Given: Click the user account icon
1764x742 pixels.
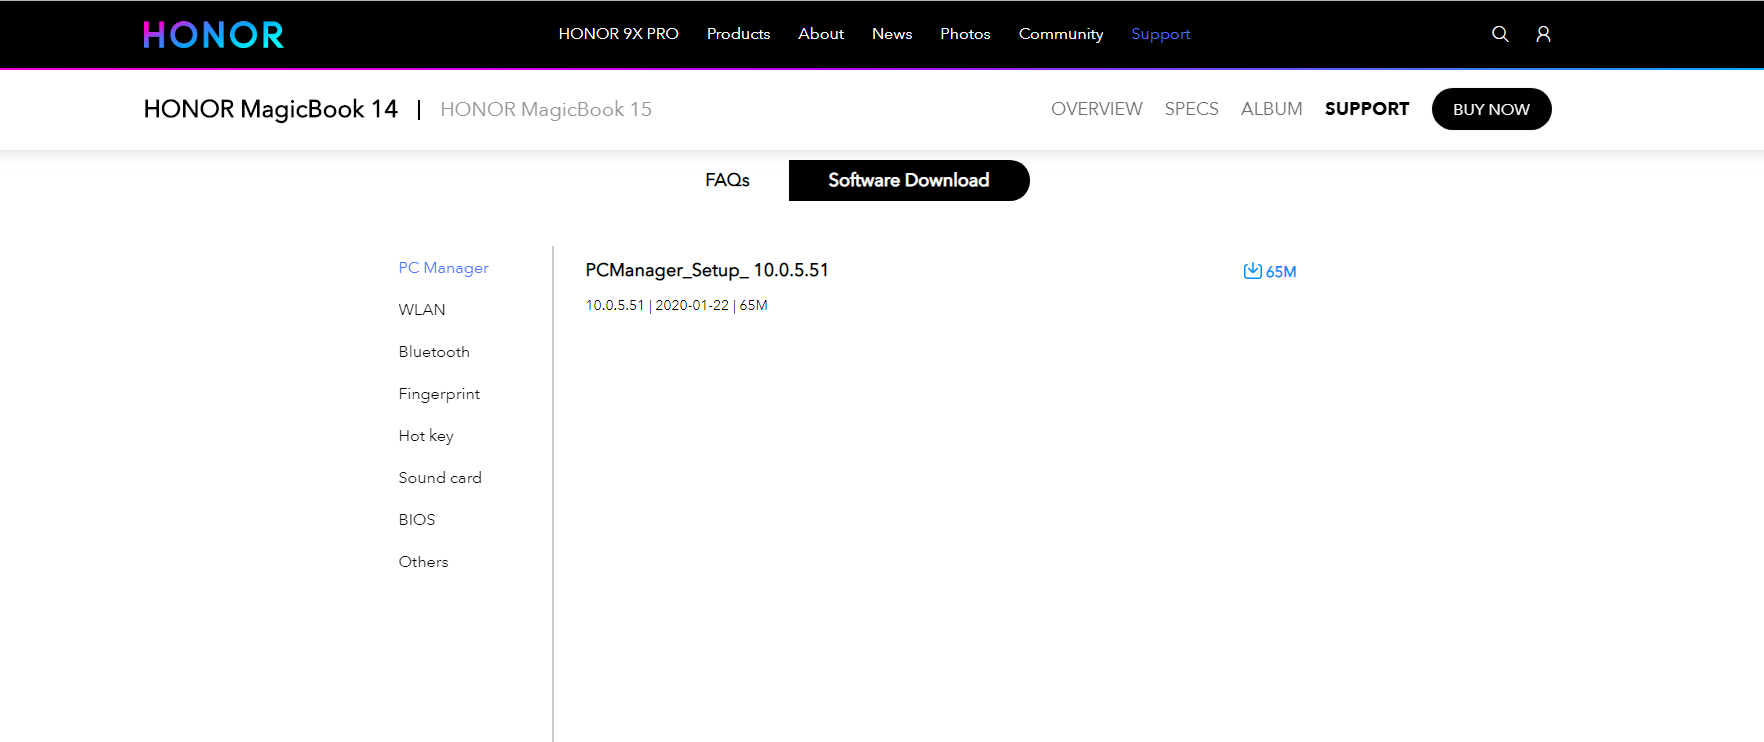Looking at the screenshot, I should coord(1543,34).
